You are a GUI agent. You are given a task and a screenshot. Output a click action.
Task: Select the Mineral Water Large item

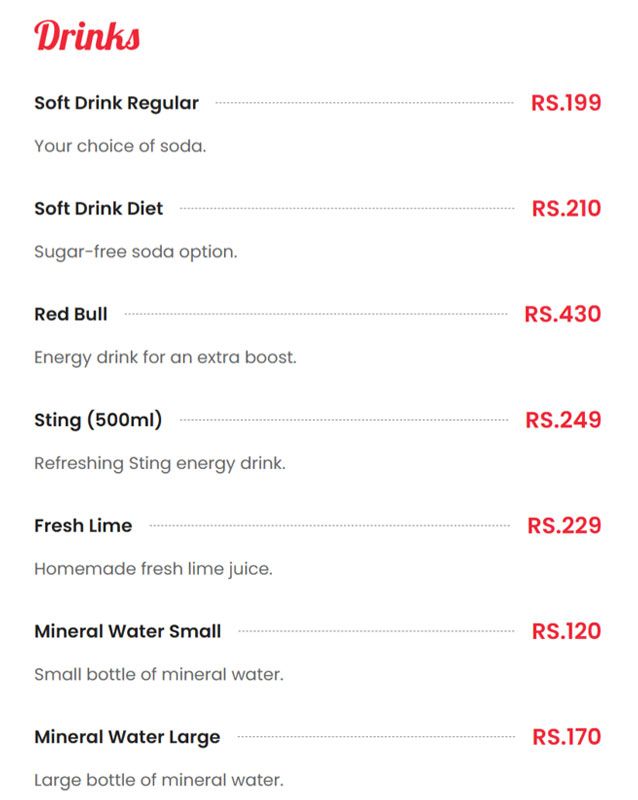click(x=127, y=737)
